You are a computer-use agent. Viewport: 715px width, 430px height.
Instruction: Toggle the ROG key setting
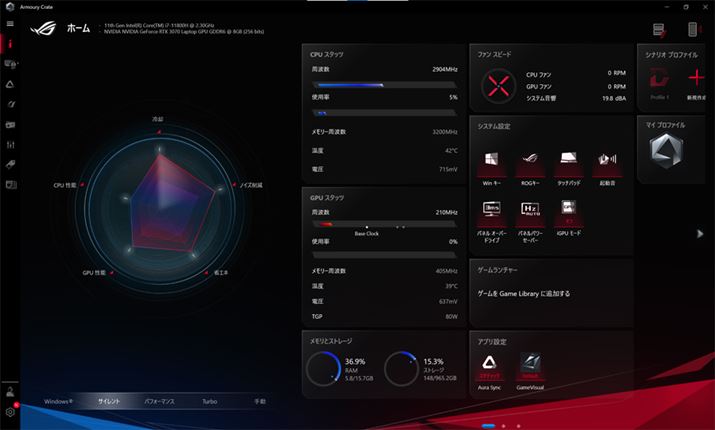[529, 164]
